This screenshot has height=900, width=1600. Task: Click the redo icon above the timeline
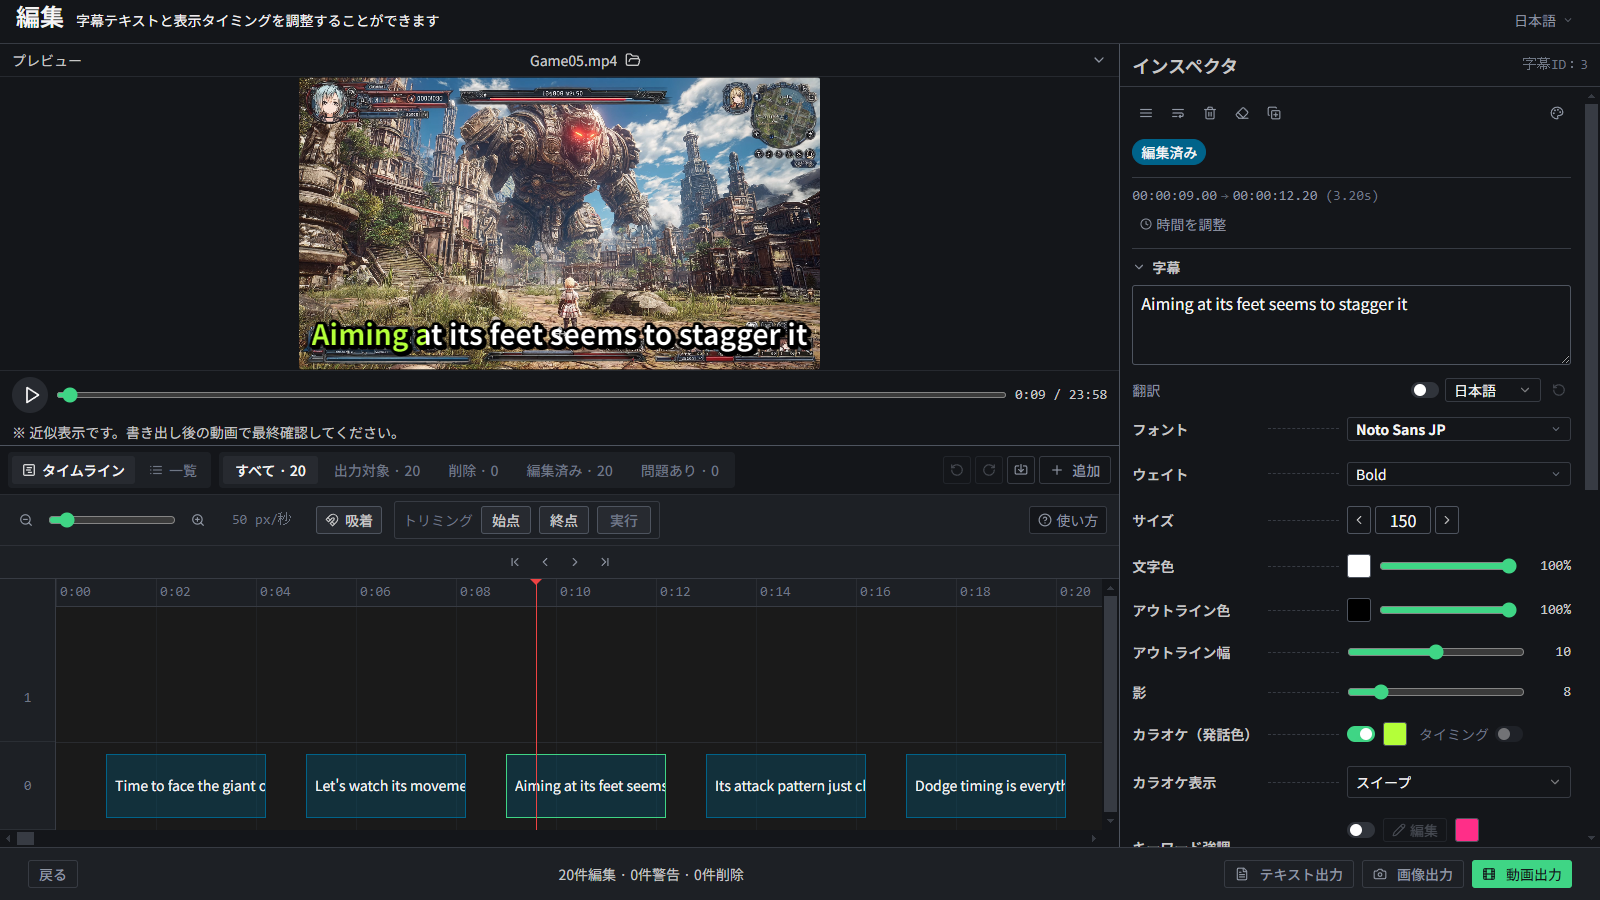[989, 470]
